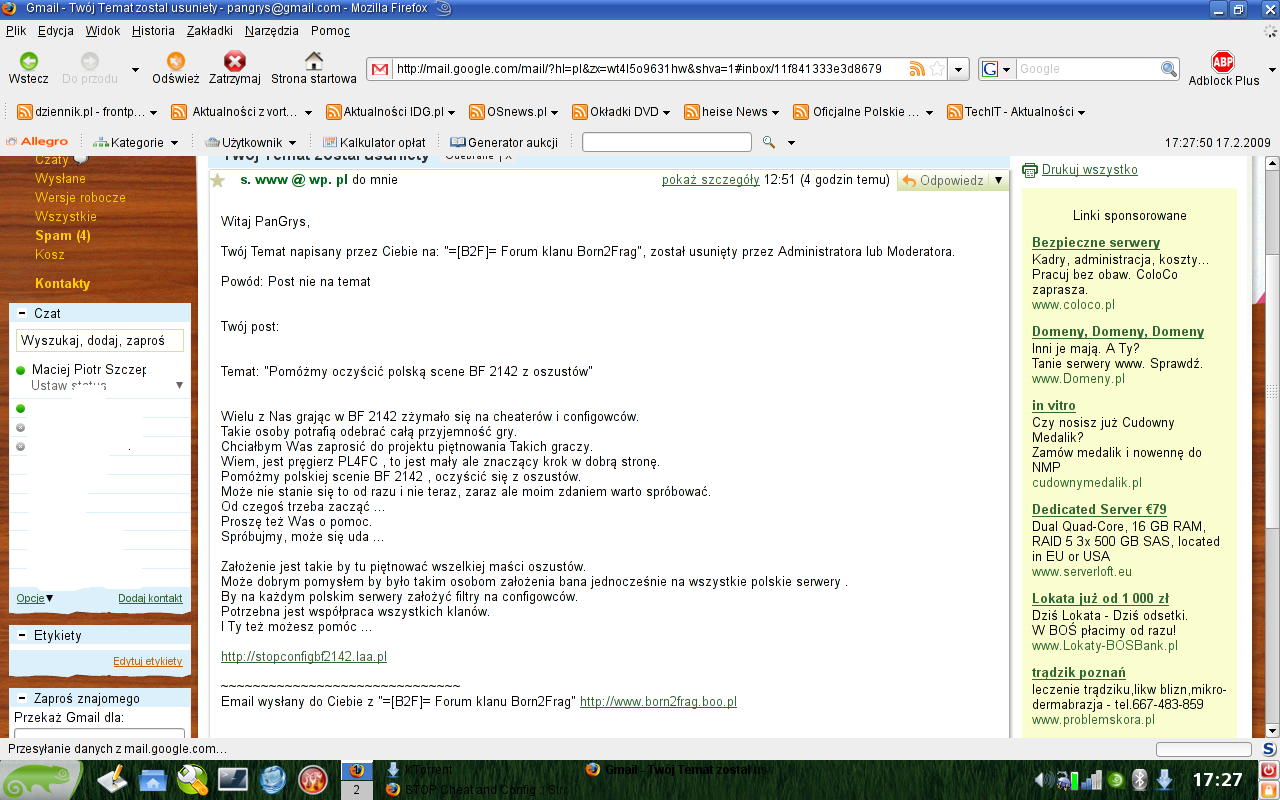The image size is (1280, 800).
Task: Click the taskbar globe browser icon
Action: 273,780
